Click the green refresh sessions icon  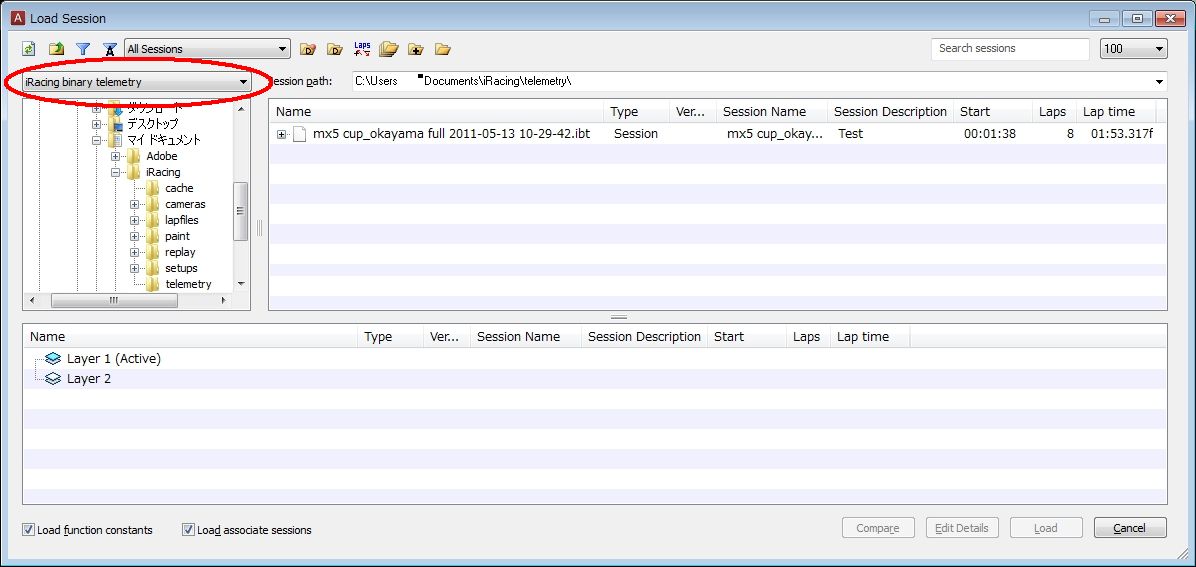pos(29,50)
